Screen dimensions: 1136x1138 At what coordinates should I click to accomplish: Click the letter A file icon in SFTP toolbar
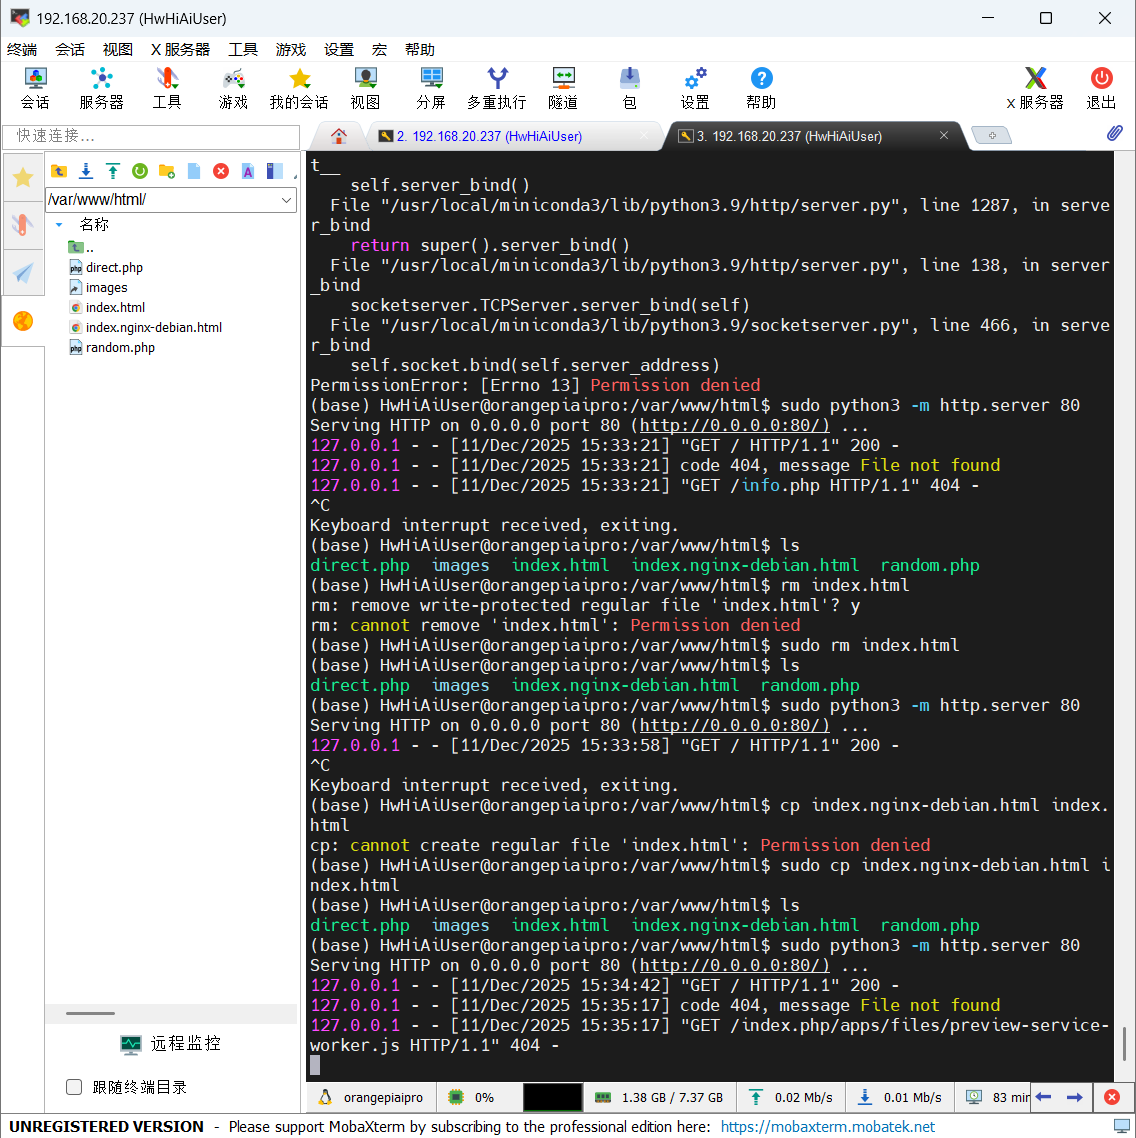248,171
